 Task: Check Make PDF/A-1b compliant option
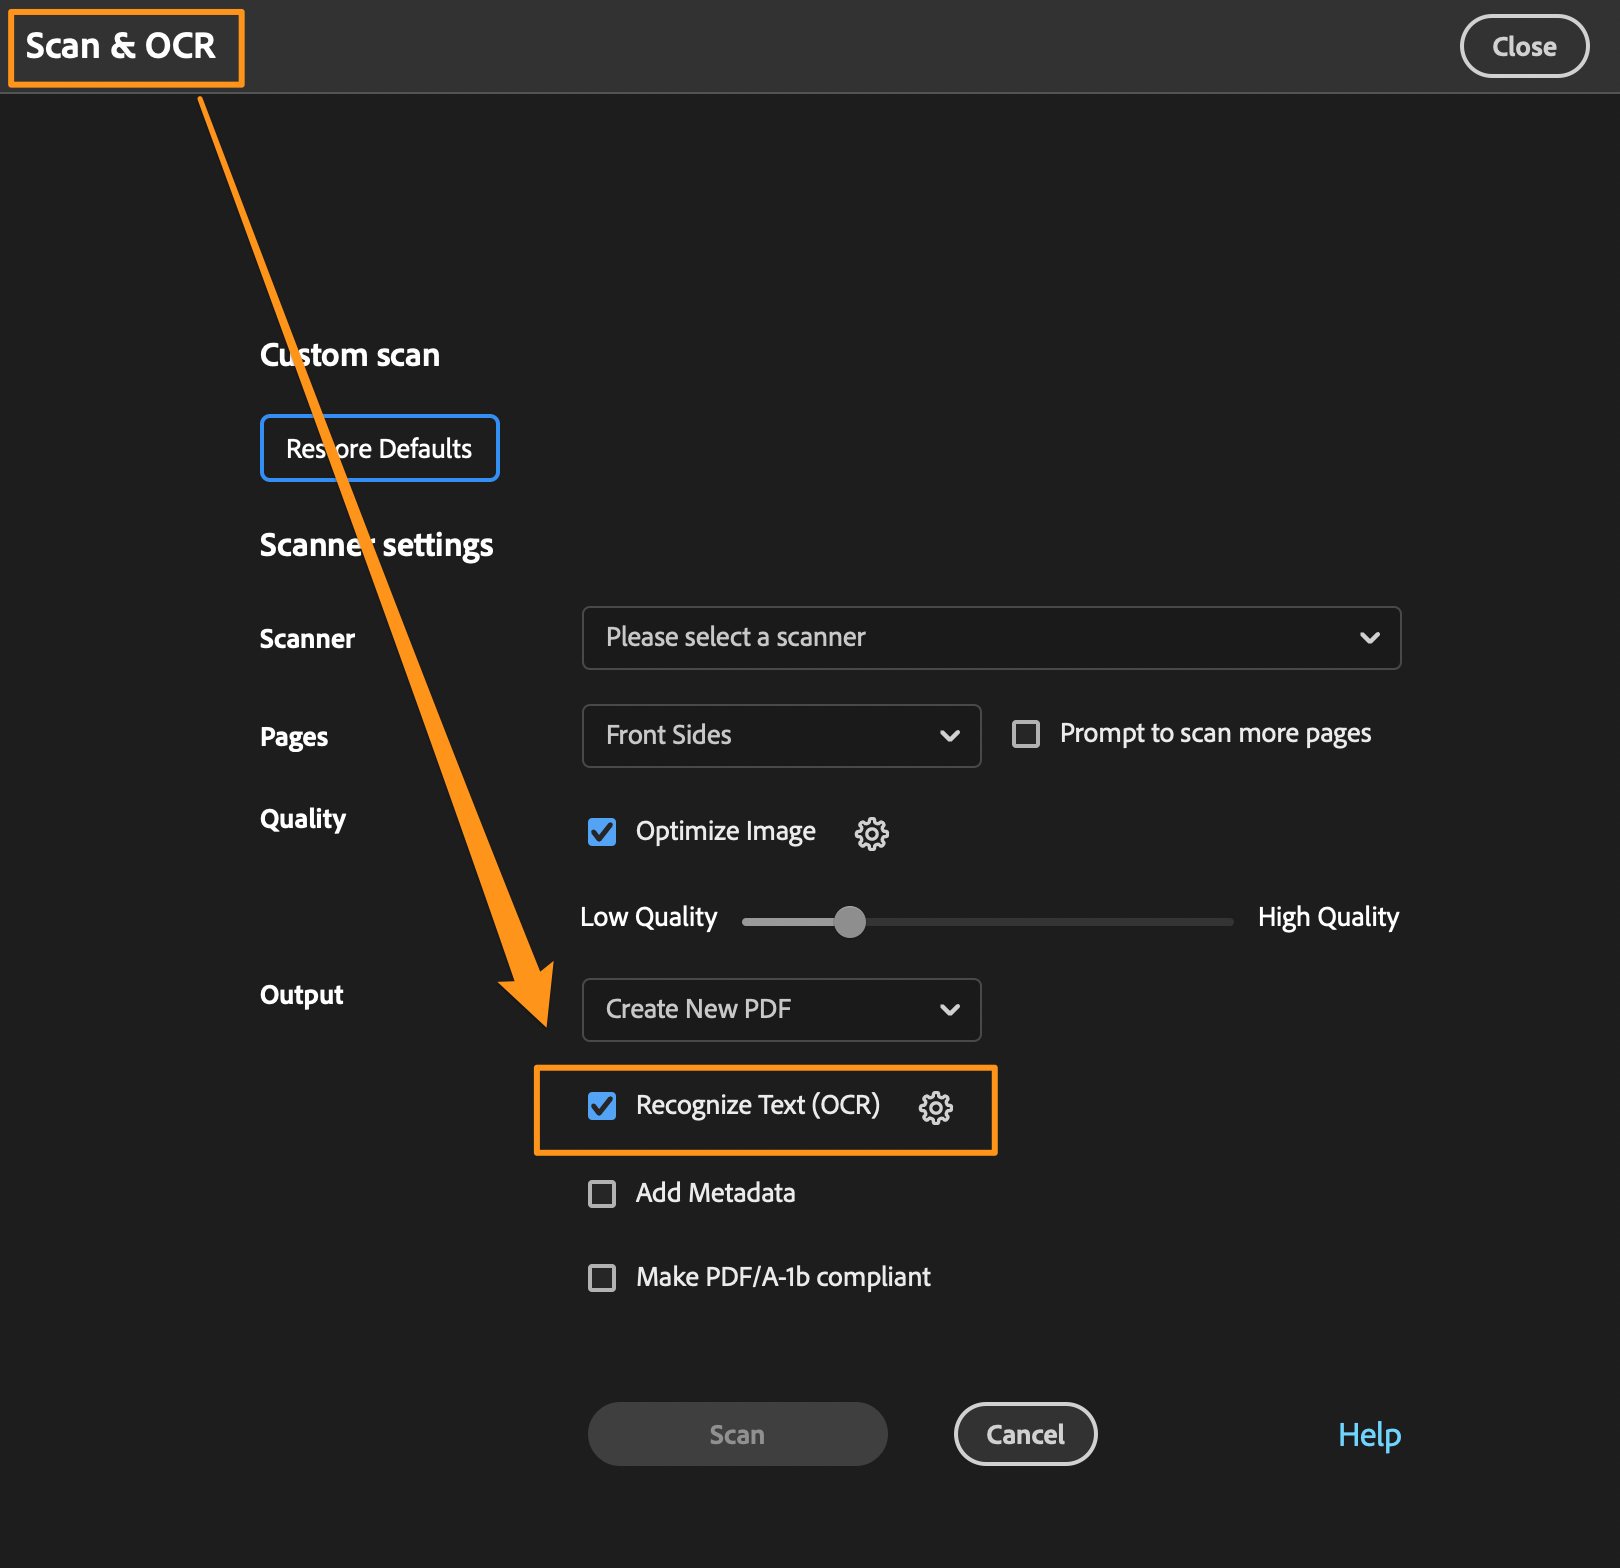(602, 1278)
